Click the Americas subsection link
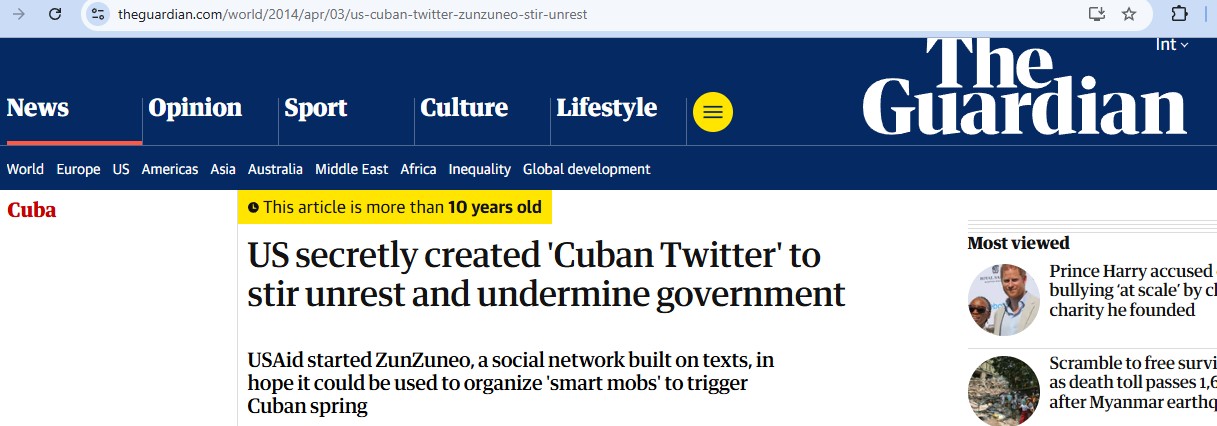 click(x=170, y=169)
